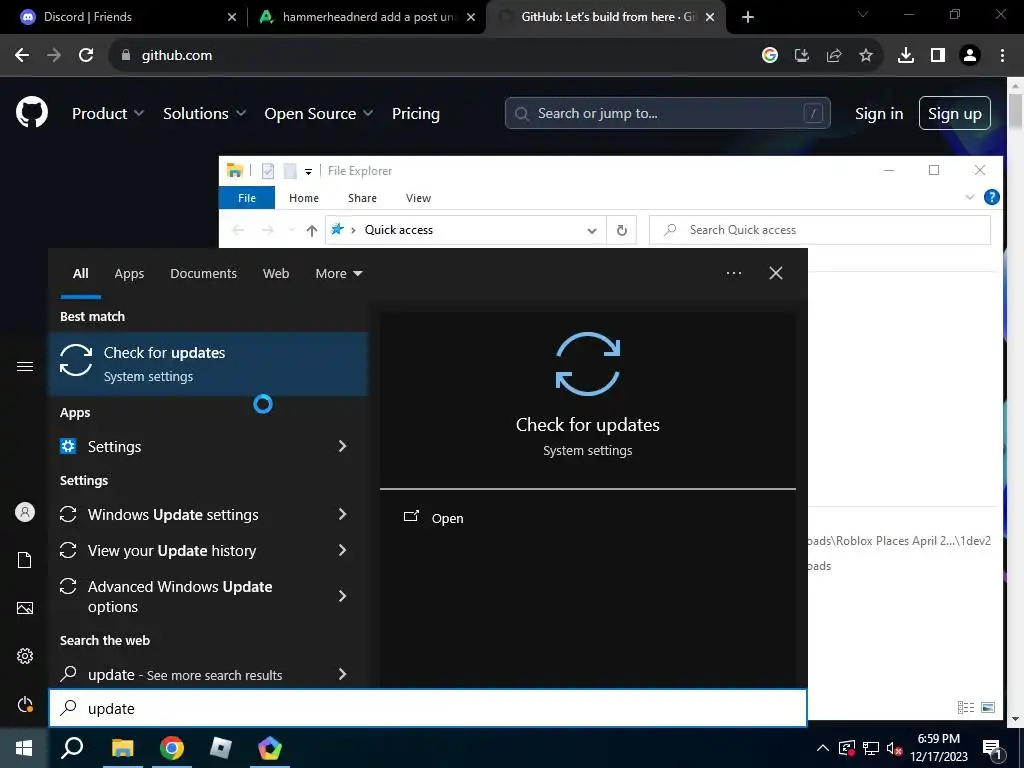Expand File Explorer ribbon chevron
This screenshot has height=768, width=1024.
tap(970, 197)
